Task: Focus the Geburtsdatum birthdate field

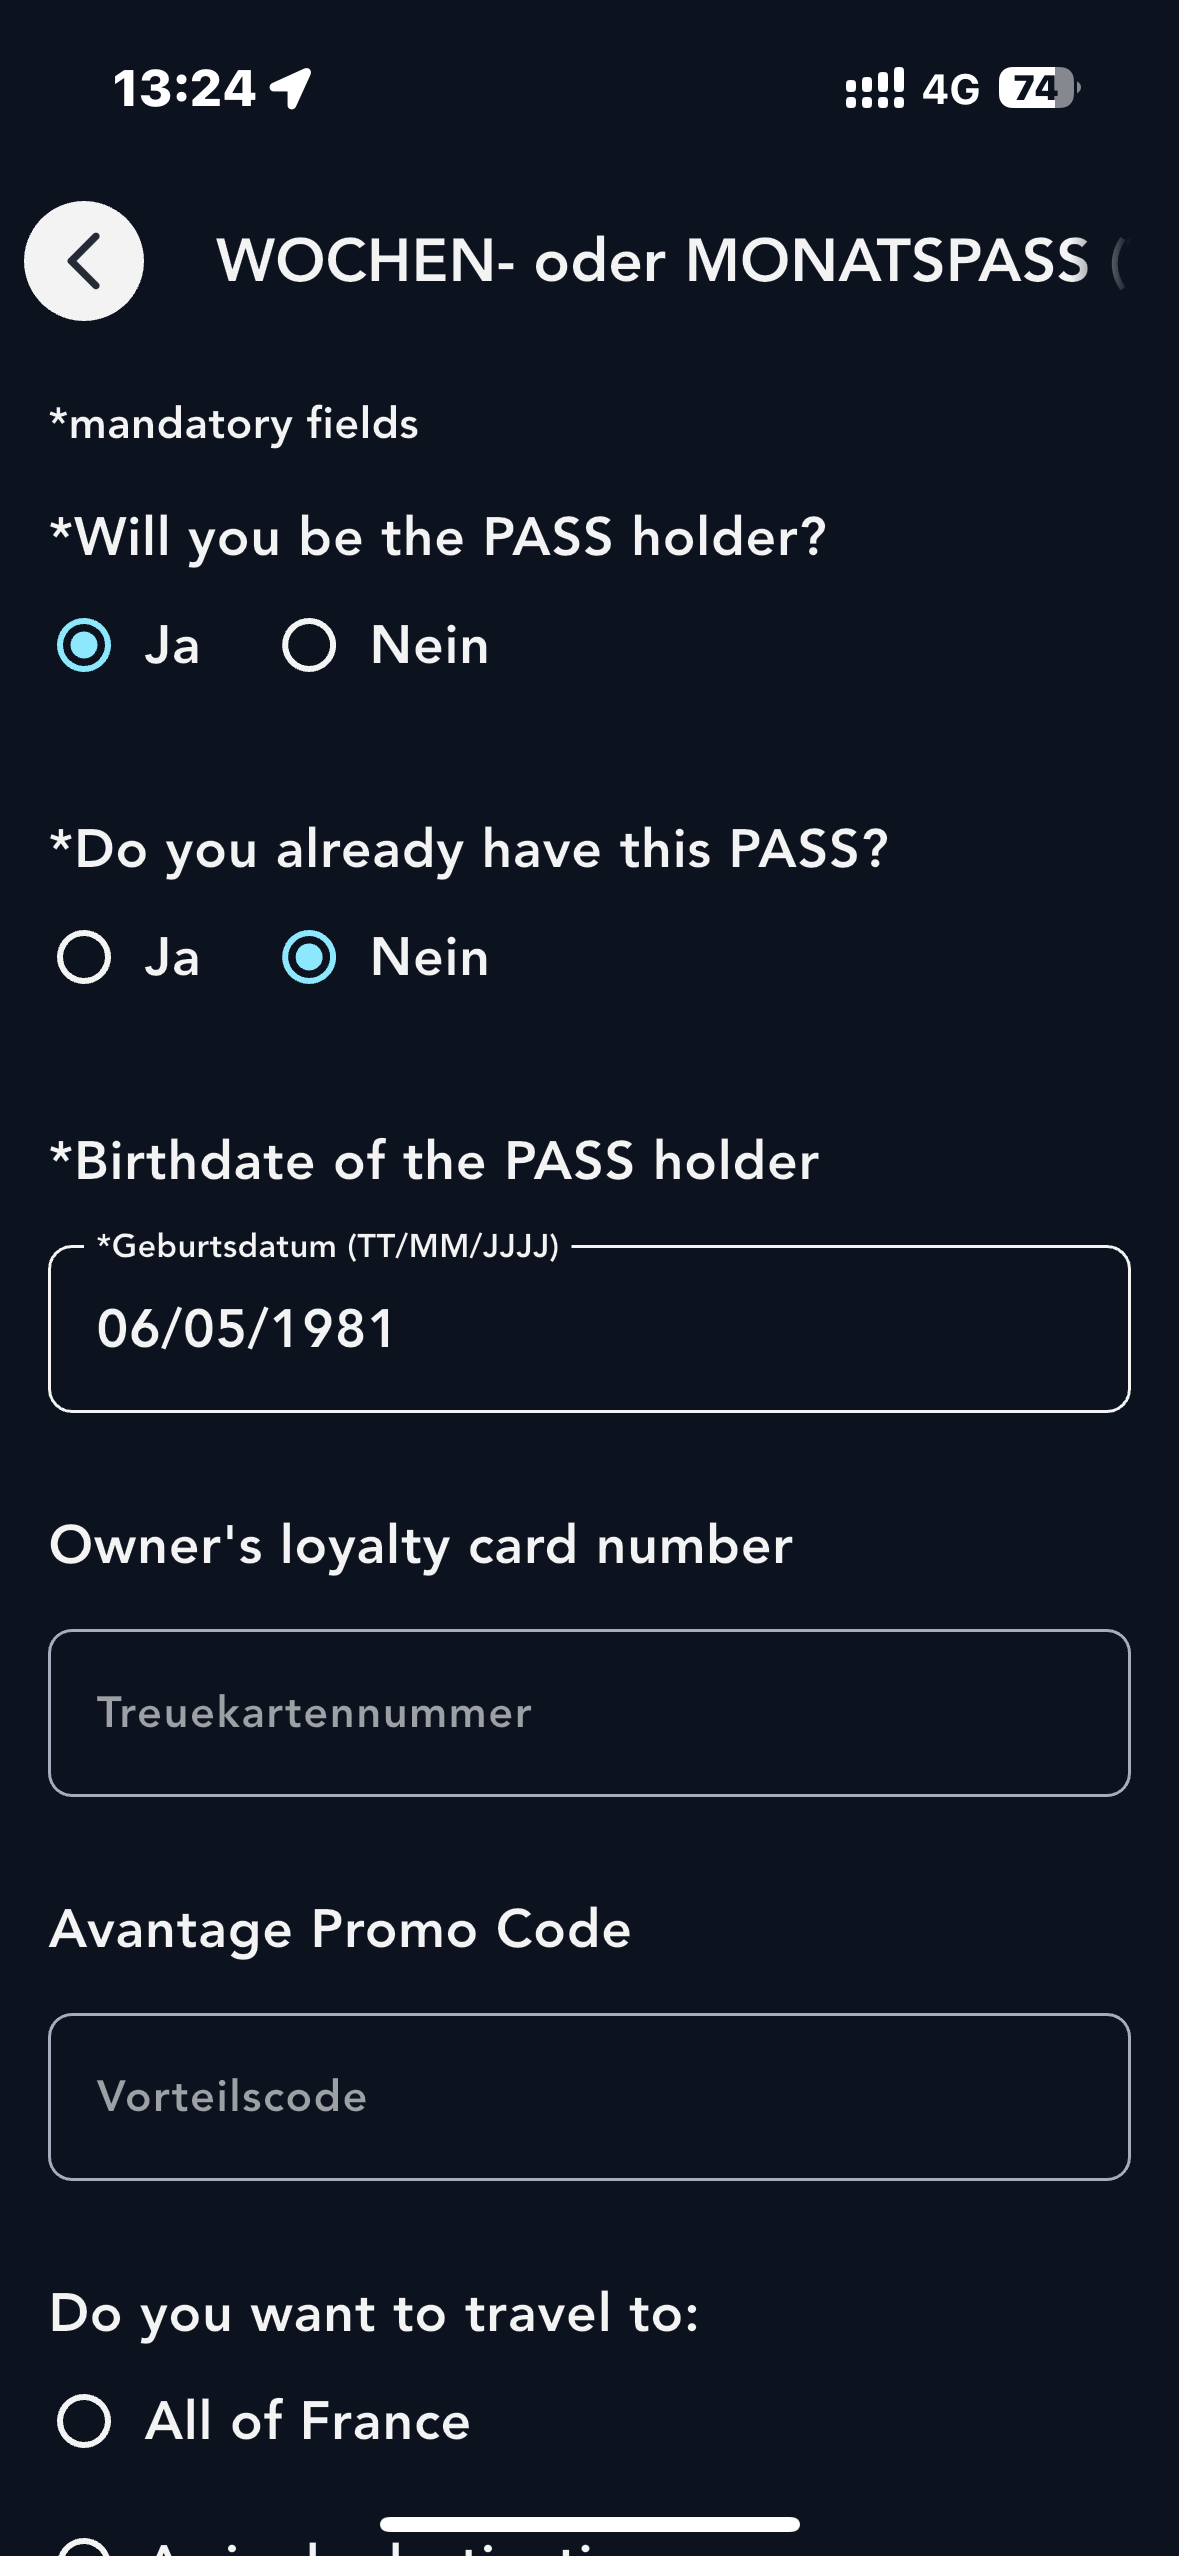Action: pos(589,1329)
